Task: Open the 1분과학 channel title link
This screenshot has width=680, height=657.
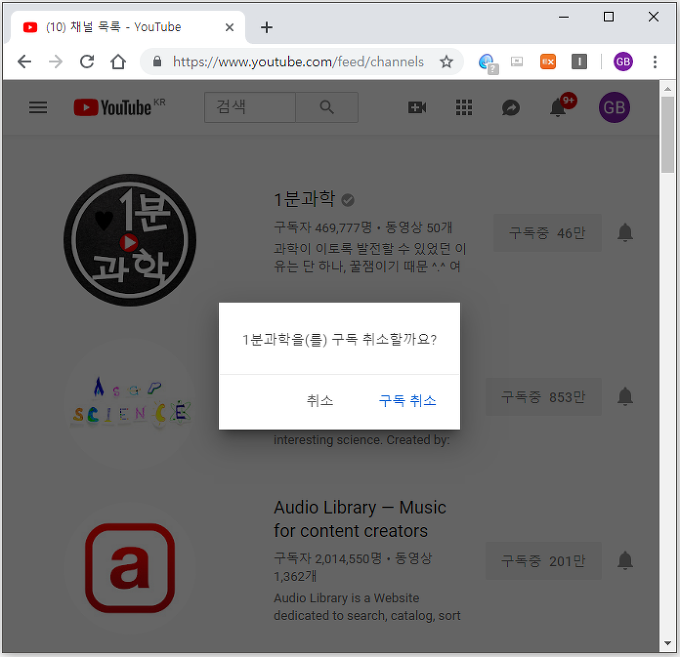Action: pyautogui.click(x=304, y=199)
